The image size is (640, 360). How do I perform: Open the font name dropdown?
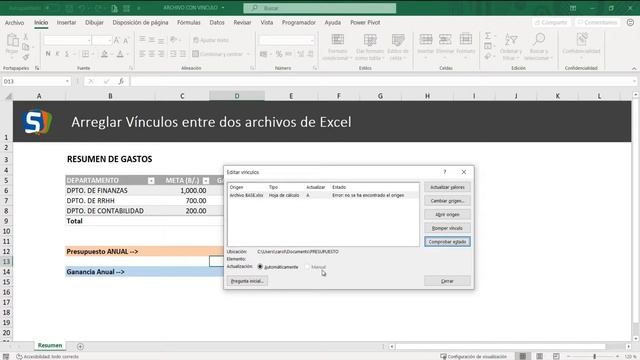coord(89,40)
